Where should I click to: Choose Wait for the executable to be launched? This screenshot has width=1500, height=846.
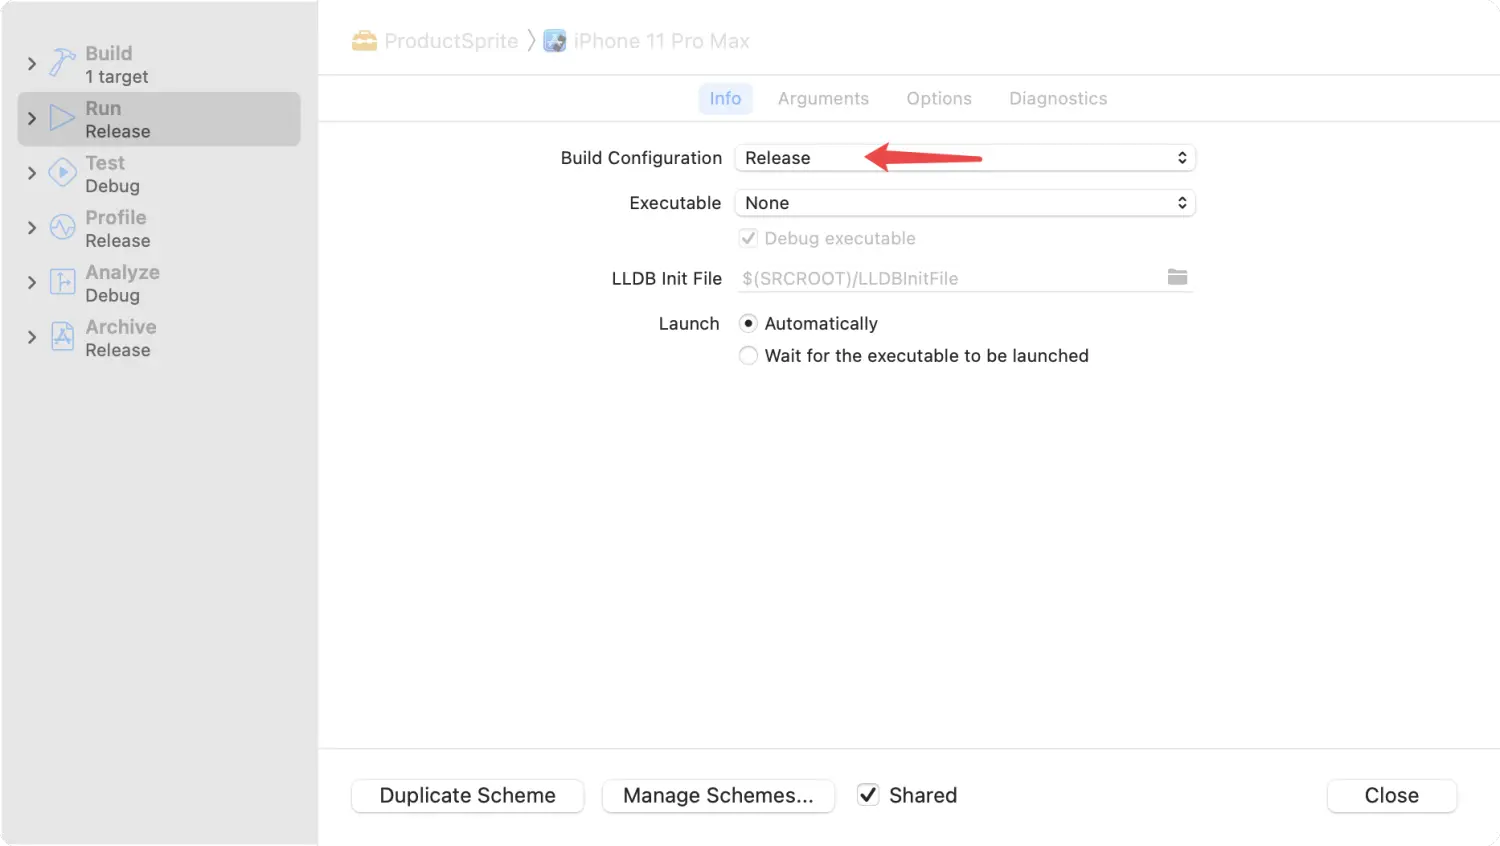pos(748,356)
